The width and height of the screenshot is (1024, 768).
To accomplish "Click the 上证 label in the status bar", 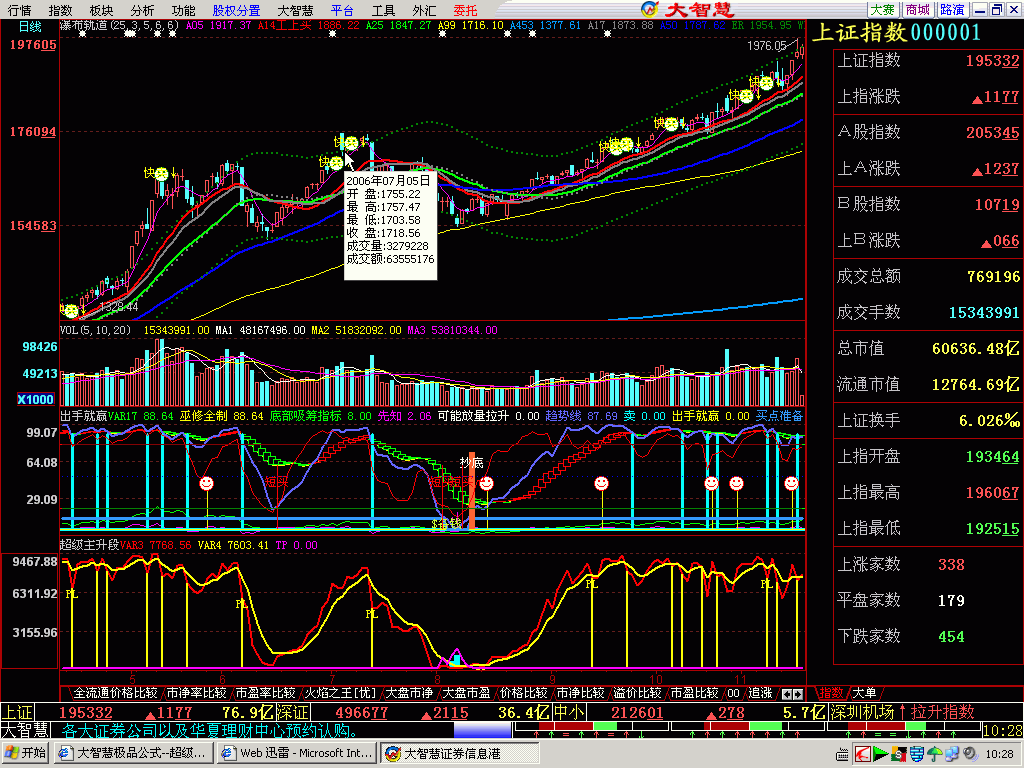I will pyautogui.click(x=17, y=712).
